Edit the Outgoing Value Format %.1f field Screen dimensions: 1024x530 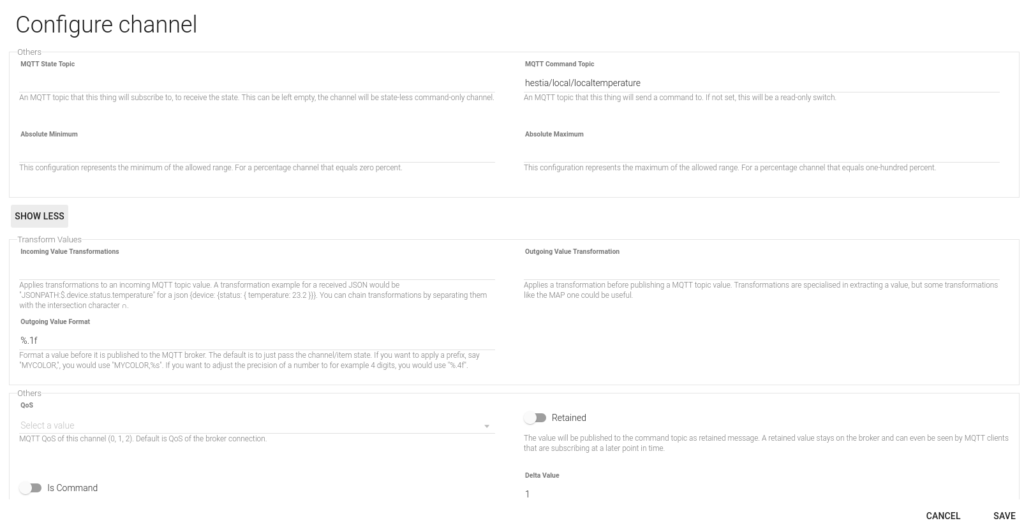(257, 340)
